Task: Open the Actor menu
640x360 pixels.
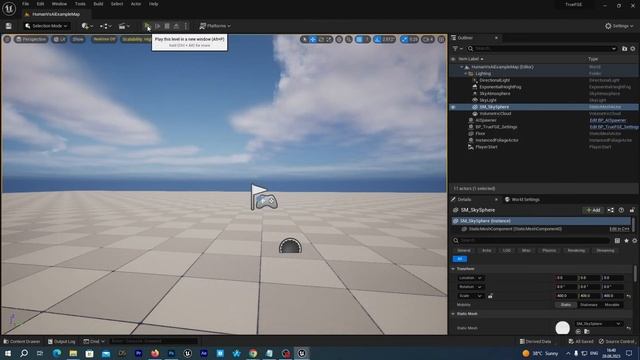Action: [136, 4]
